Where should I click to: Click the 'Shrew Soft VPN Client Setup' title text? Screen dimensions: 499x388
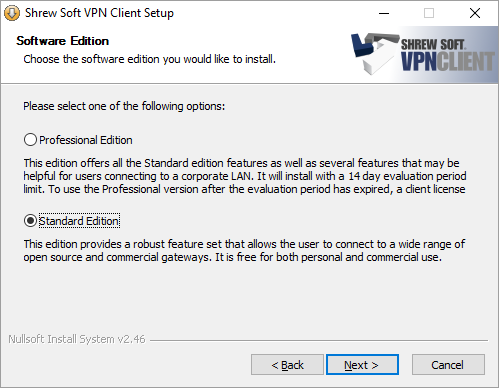tap(99, 13)
